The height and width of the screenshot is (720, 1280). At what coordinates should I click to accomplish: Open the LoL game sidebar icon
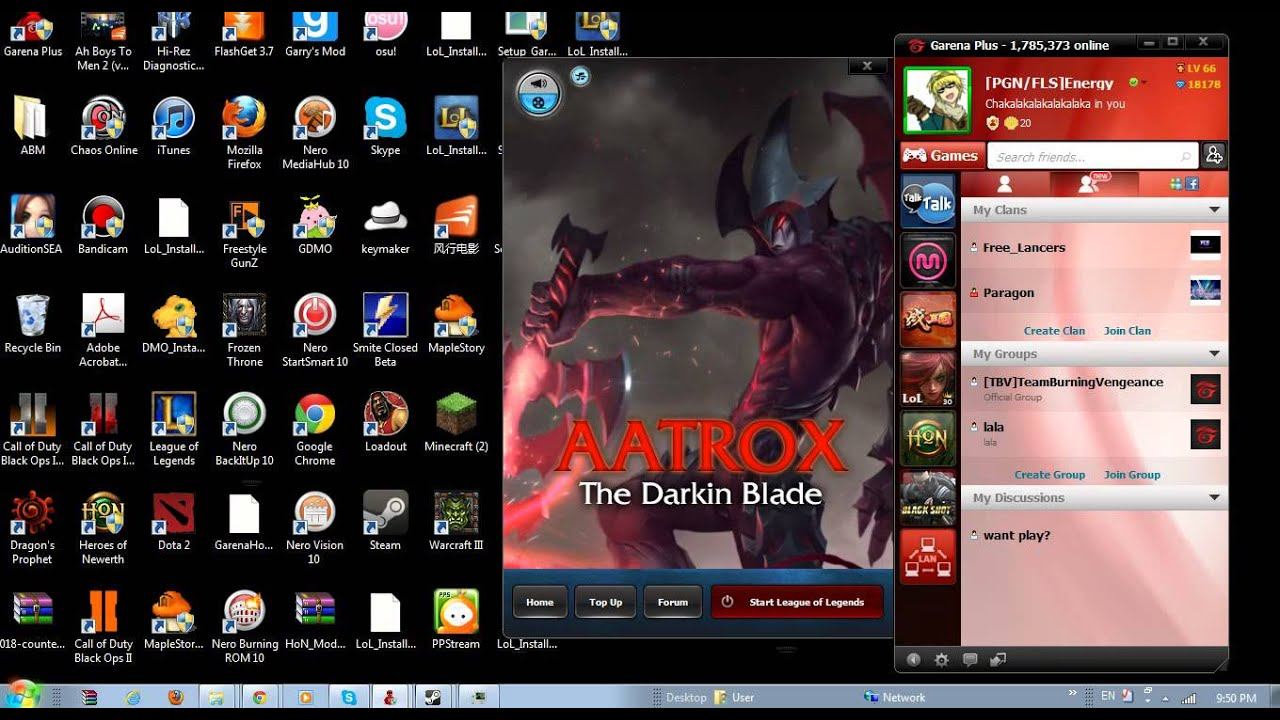tap(929, 379)
